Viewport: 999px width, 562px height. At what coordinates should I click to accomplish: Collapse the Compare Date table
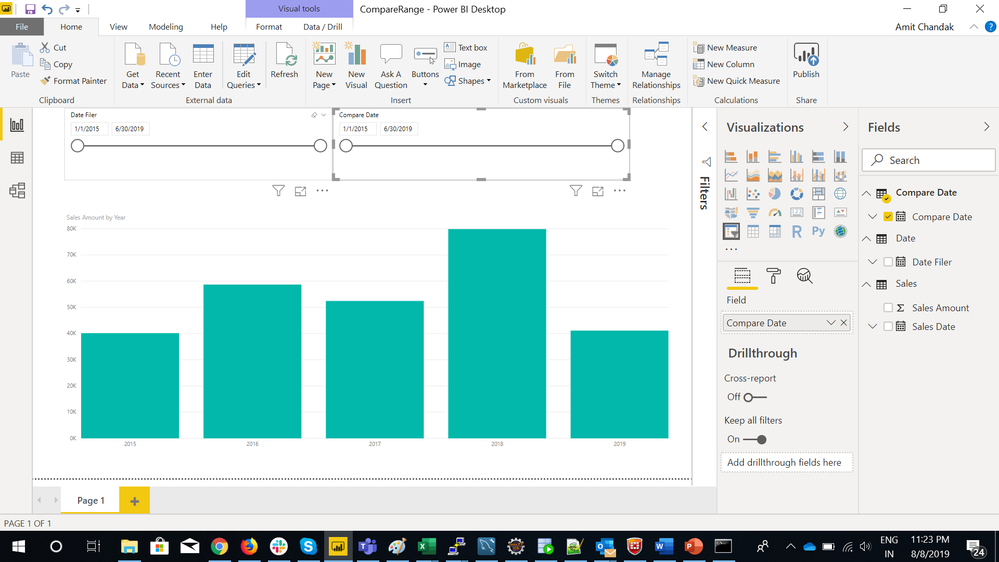pyautogui.click(x=866, y=193)
